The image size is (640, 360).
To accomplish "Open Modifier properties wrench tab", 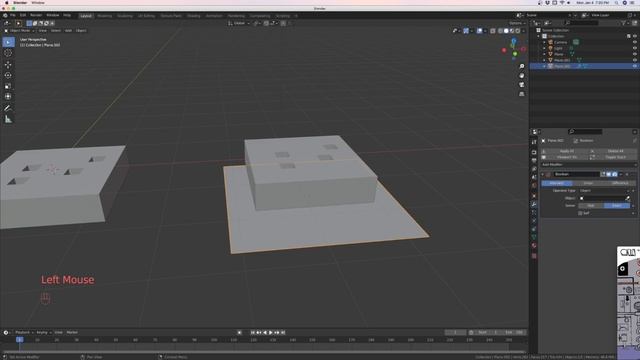I will (534, 204).
